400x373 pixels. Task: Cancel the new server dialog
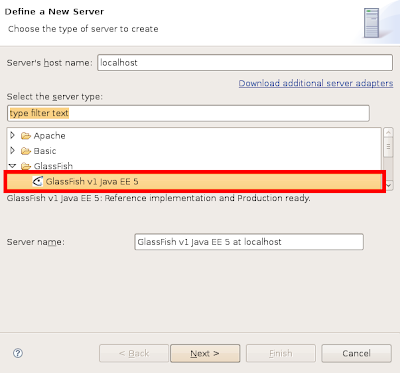click(x=356, y=353)
